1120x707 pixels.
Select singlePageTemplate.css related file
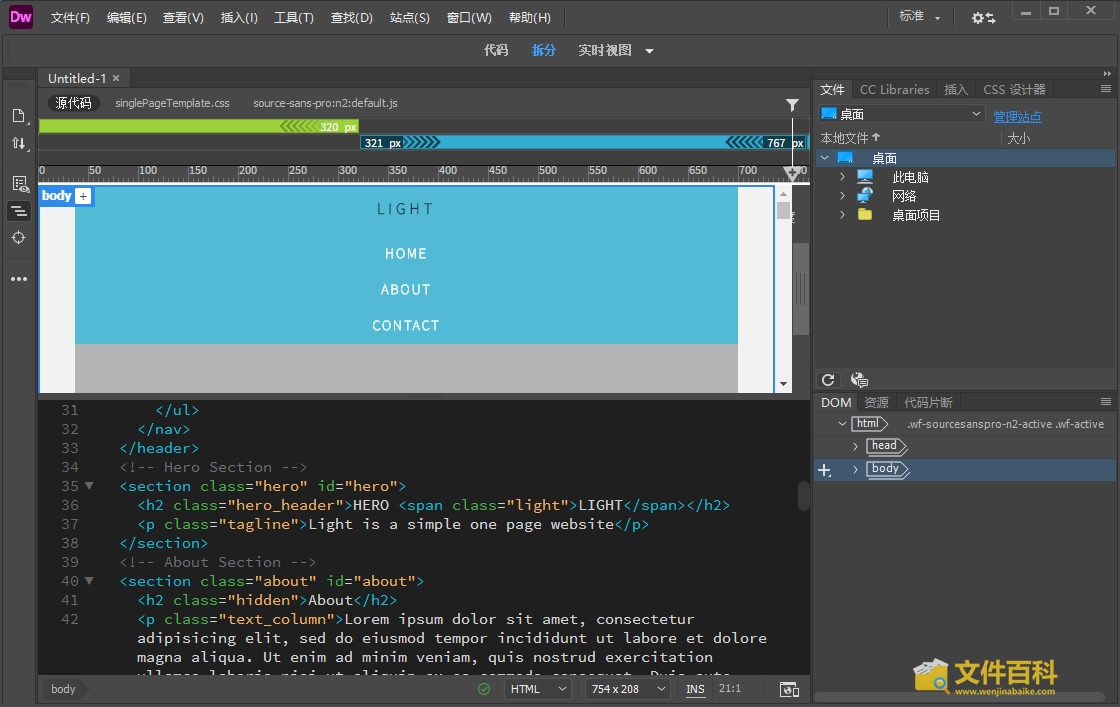click(x=172, y=103)
